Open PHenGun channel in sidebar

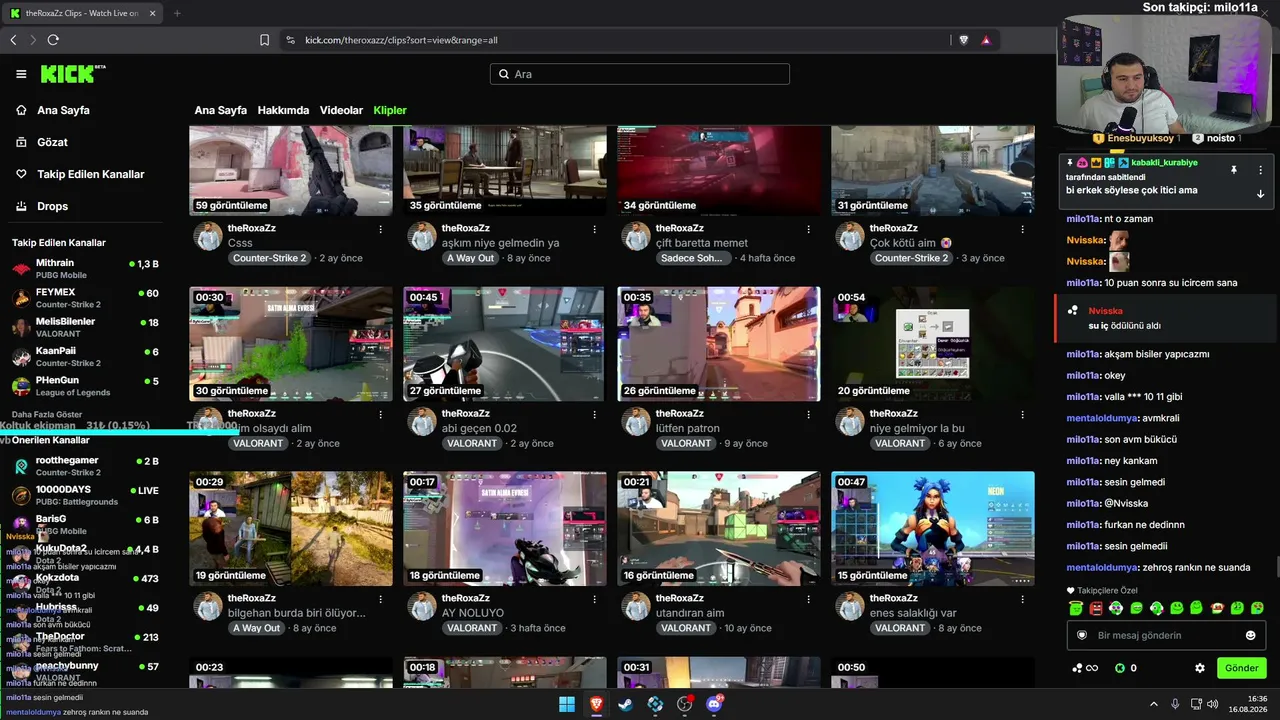click(x=85, y=385)
